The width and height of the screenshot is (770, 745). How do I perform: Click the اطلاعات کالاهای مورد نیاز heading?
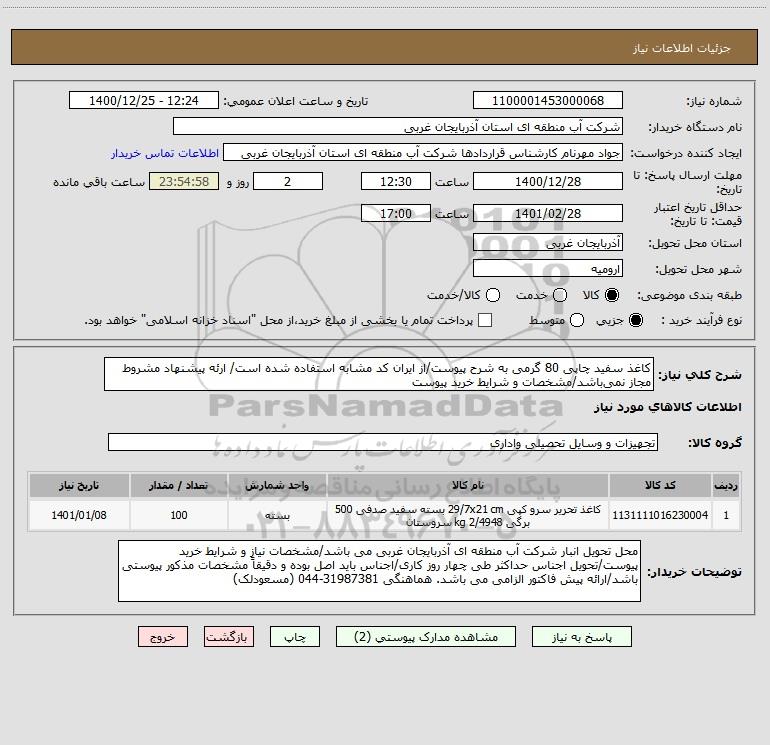667,407
